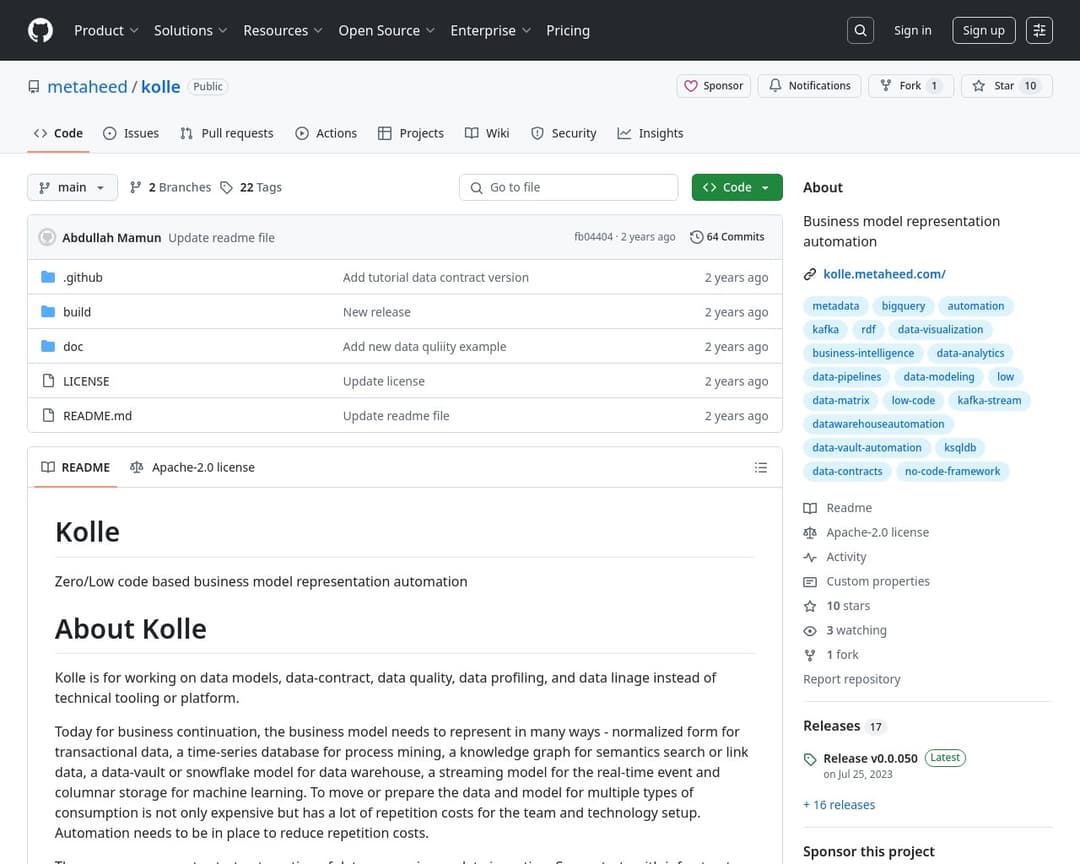Viewport: 1080px width, 864px height.
Task: Select the README tab above the content
Action: [76, 467]
